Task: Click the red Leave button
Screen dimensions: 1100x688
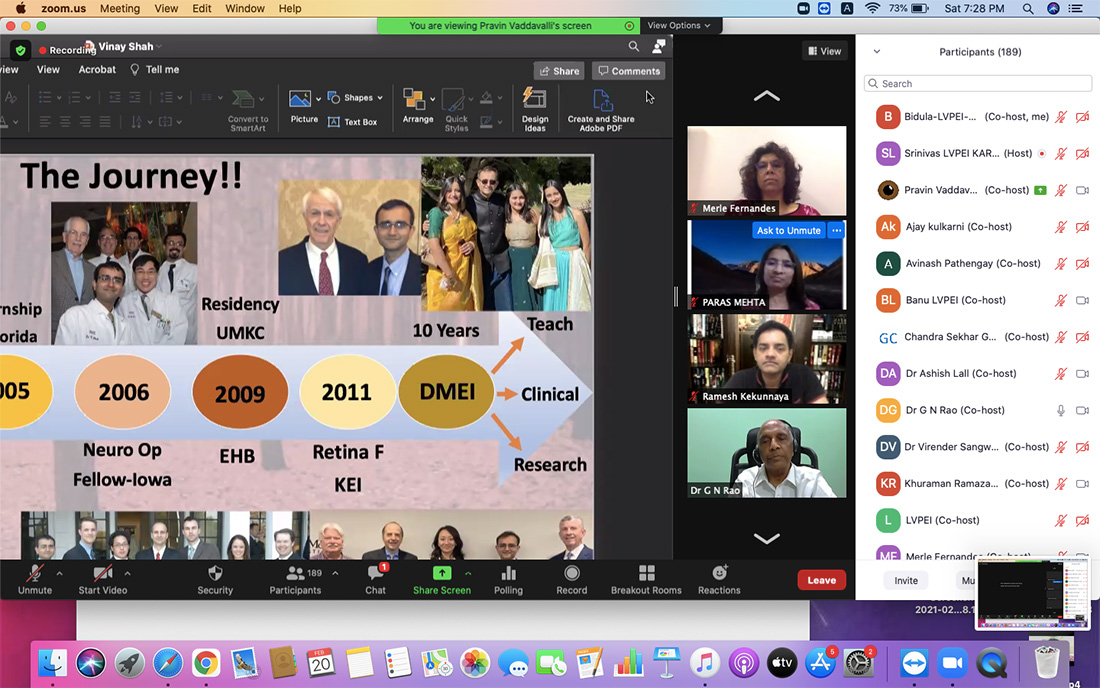Action: 821,580
